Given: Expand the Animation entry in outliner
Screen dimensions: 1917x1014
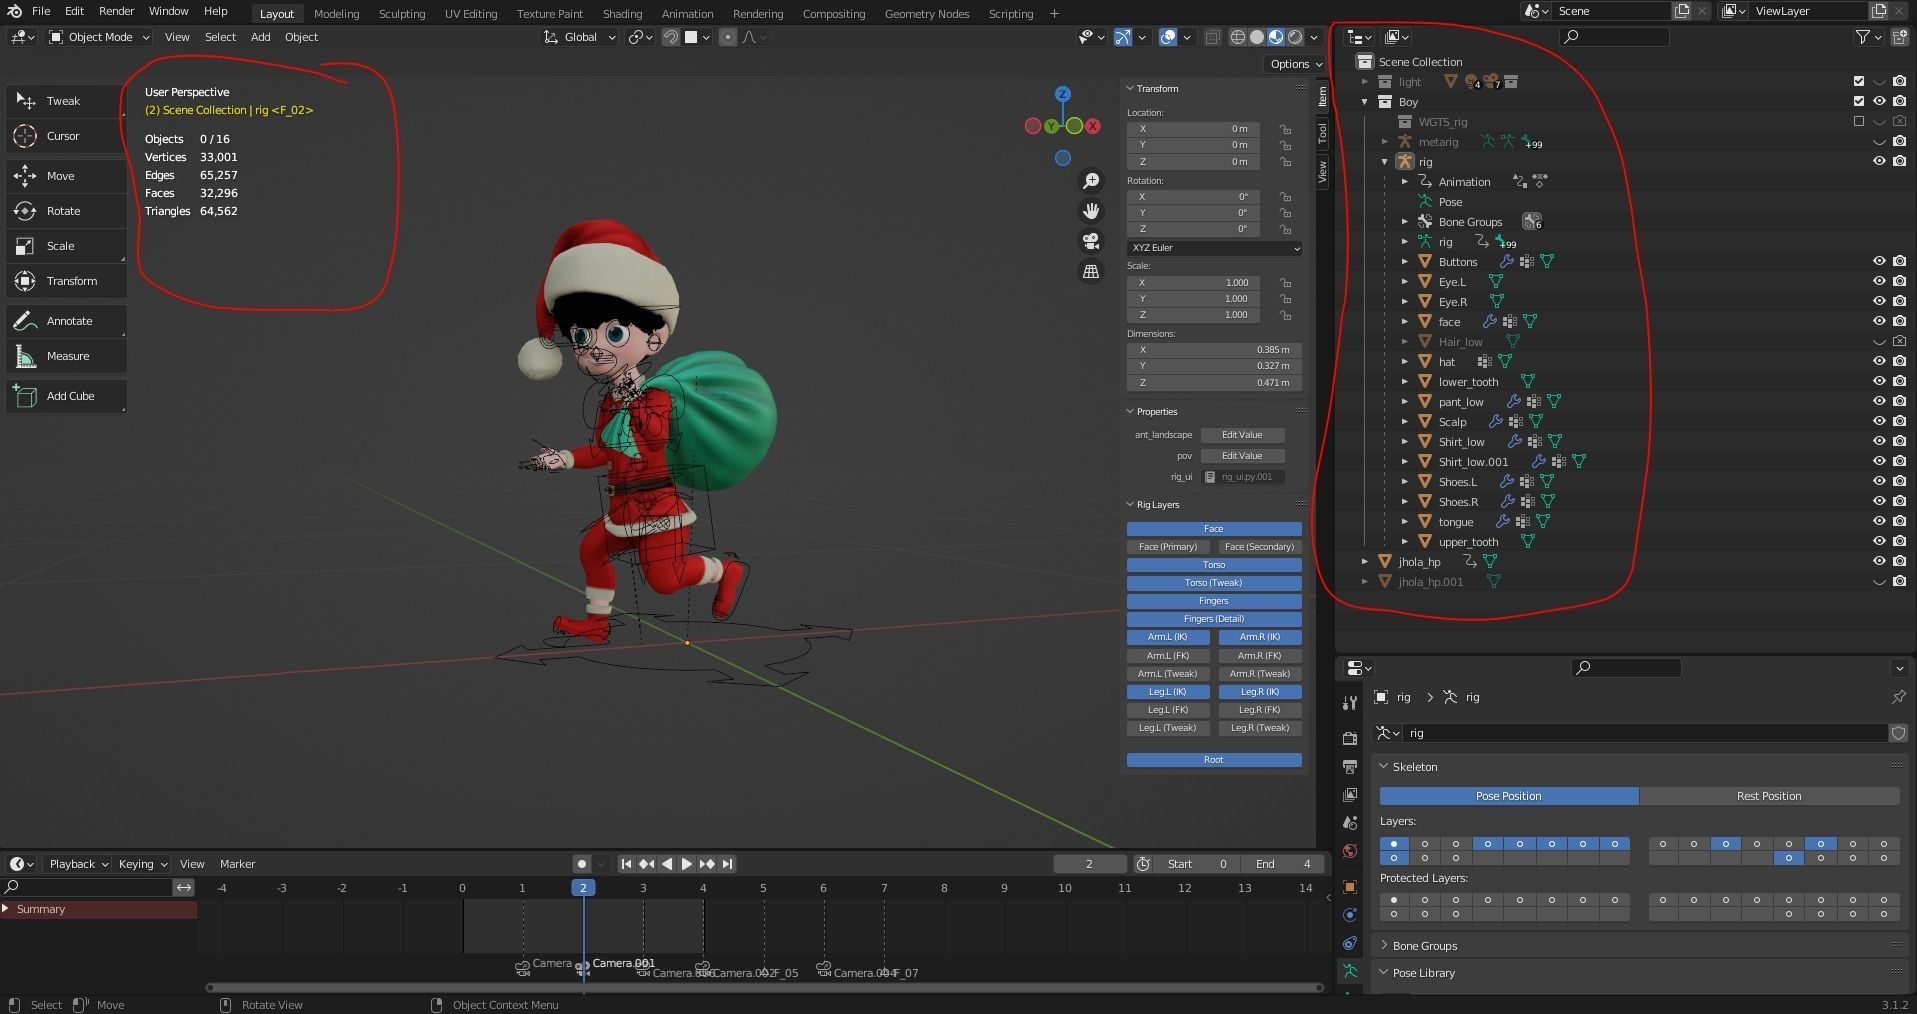Looking at the screenshot, I should pyautogui.click(x=1405, y=182).
